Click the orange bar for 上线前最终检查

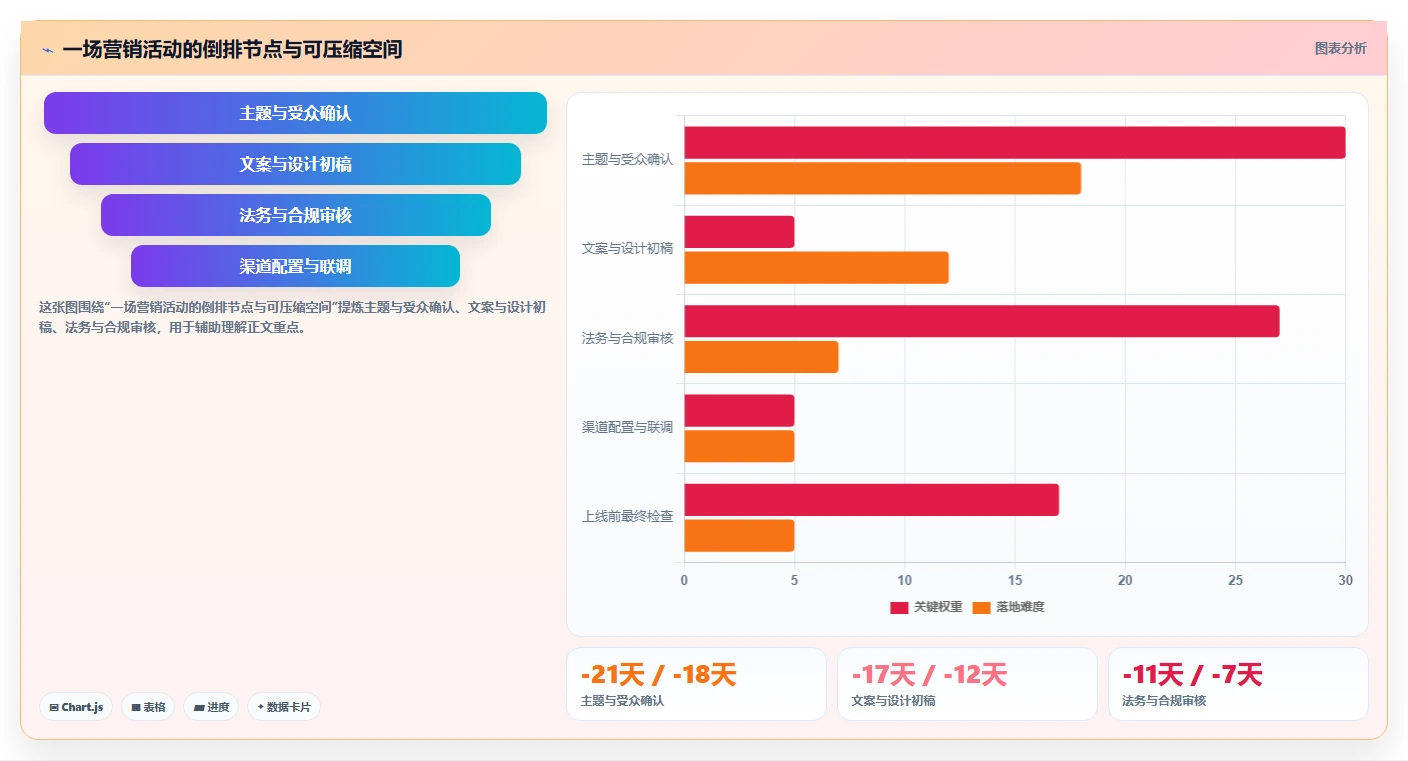pos(739,535)
